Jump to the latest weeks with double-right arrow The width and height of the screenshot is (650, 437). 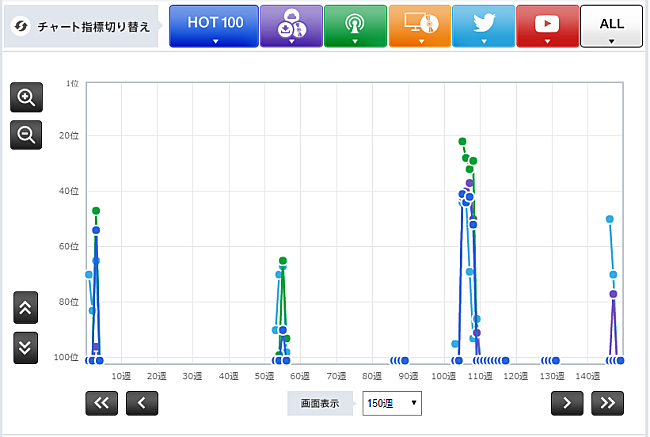(606, 403)
